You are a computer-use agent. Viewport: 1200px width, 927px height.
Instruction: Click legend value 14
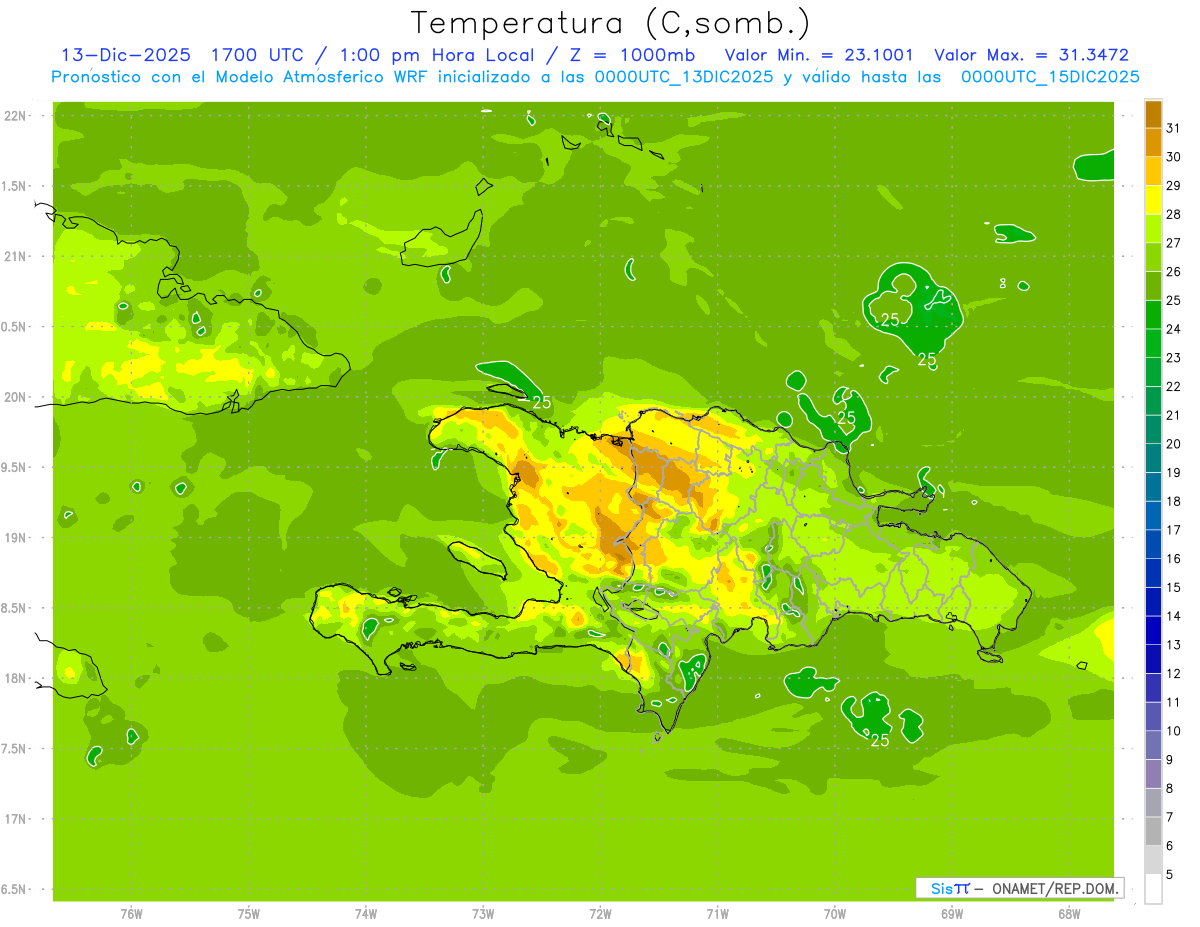[1174, 616]
